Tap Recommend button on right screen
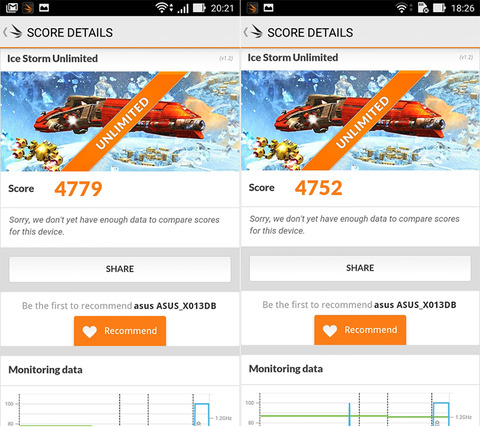Screen dimensions: 480x427 pos(360,330)
